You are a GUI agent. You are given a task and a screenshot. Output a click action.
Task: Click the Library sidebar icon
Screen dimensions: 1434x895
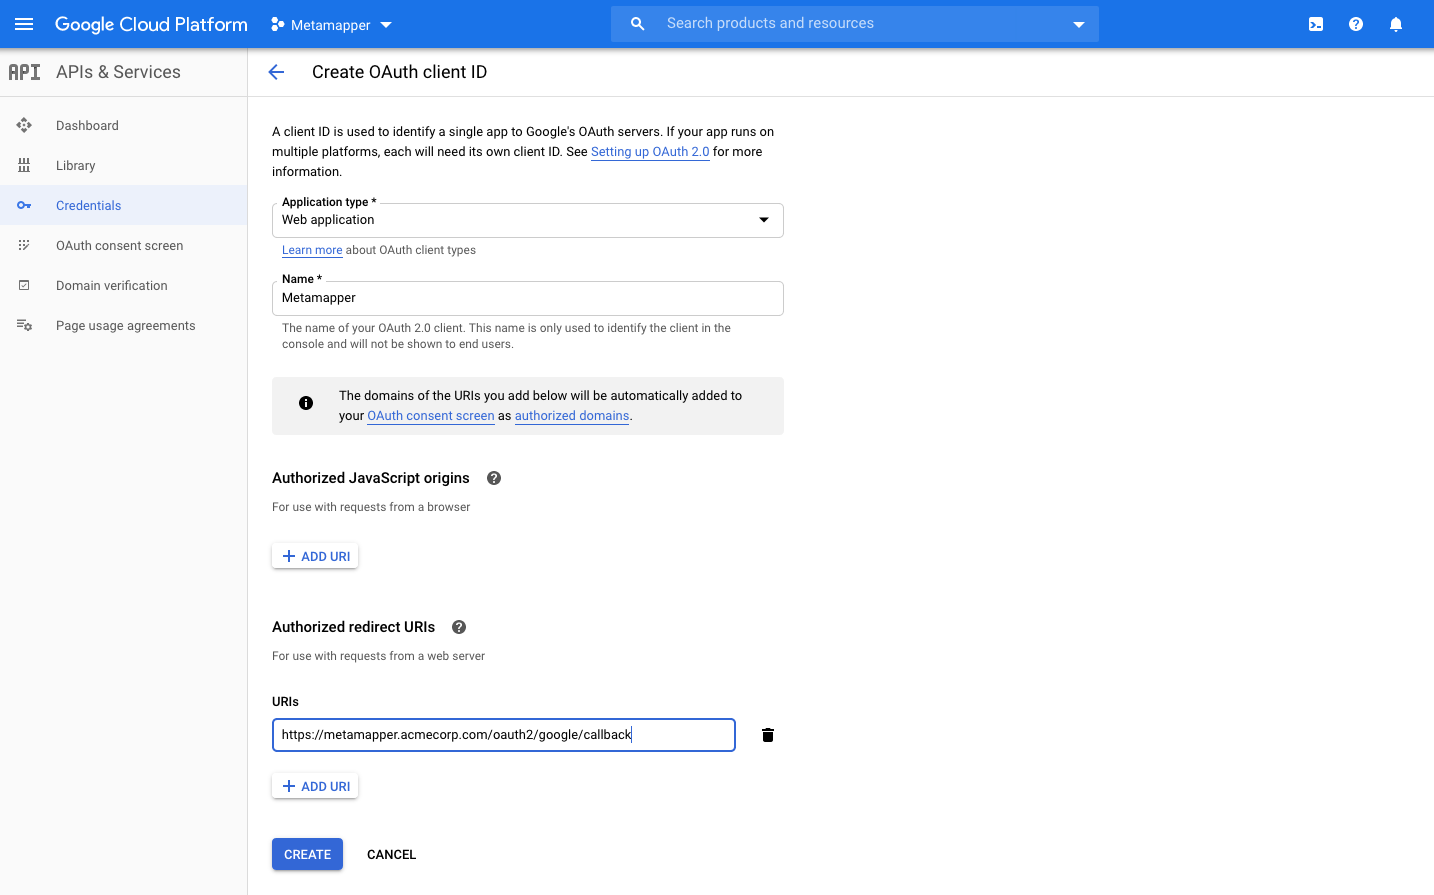click(x=24, y=165)
